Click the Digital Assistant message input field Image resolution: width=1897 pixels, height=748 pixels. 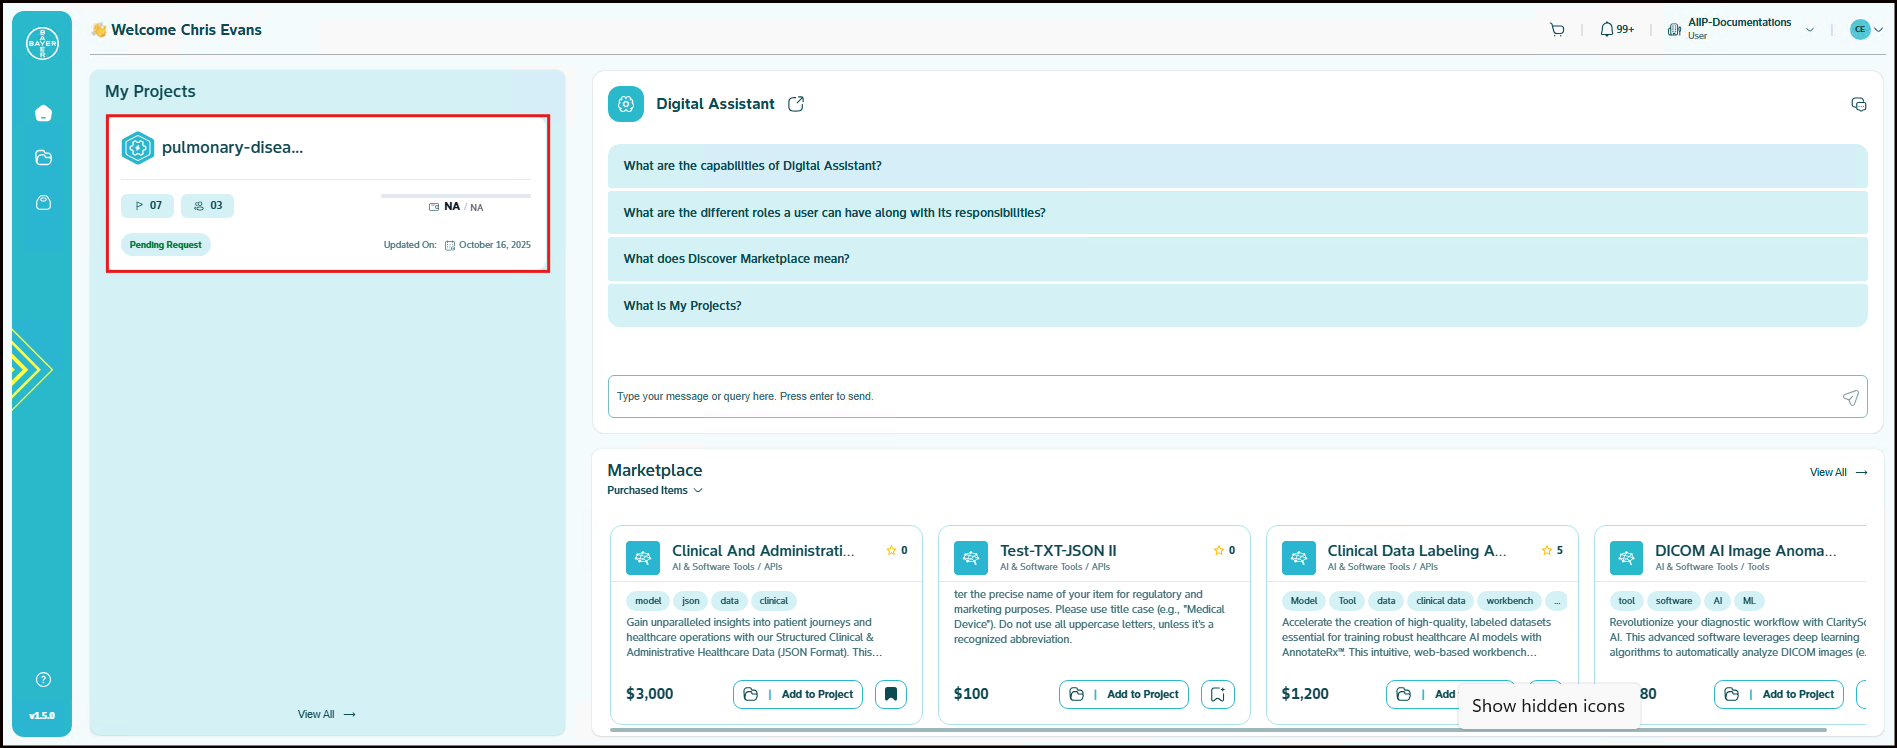[x=1220, y=397]
